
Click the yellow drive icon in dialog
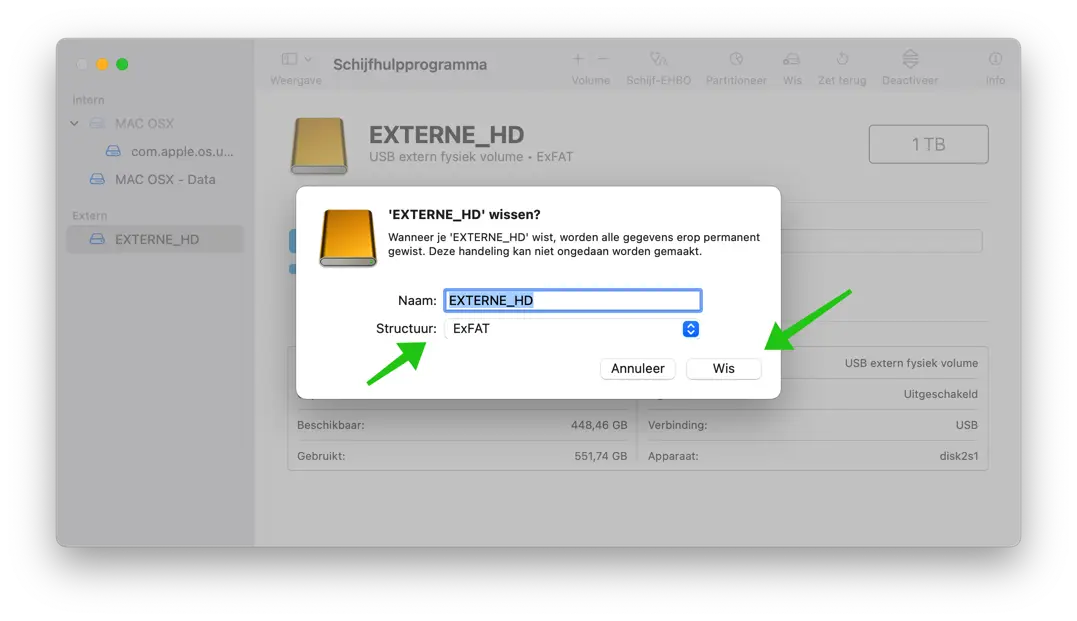pos(348,238)
